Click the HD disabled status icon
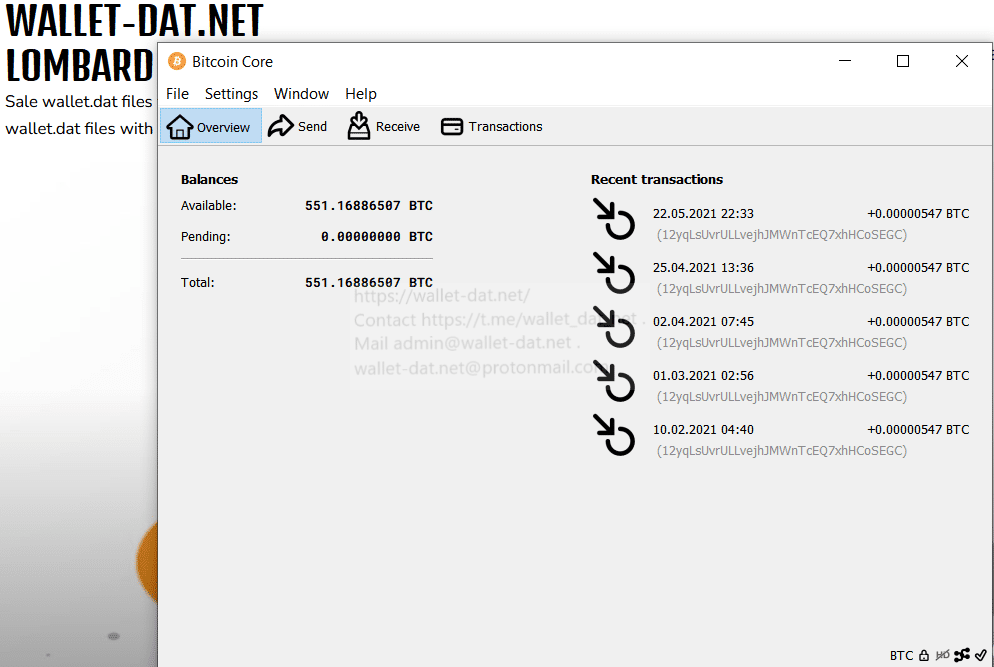The height and width of the screenshot is (667, 994). coord(943,655)
